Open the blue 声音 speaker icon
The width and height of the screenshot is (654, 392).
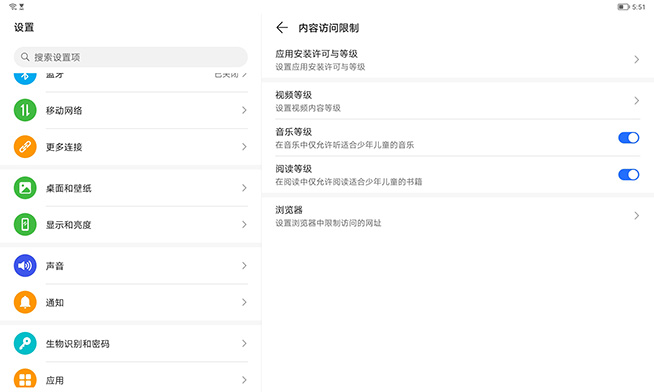tap(25, 266)
